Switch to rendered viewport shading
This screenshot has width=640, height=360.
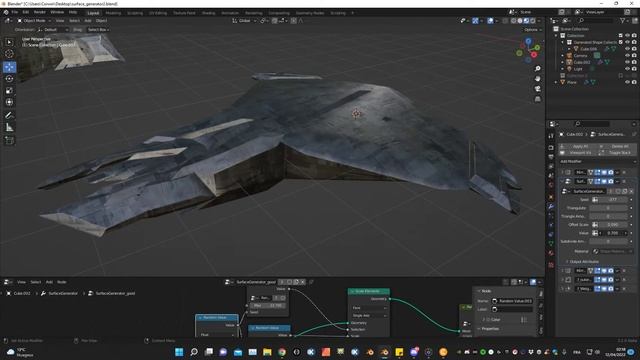[533, 20]
